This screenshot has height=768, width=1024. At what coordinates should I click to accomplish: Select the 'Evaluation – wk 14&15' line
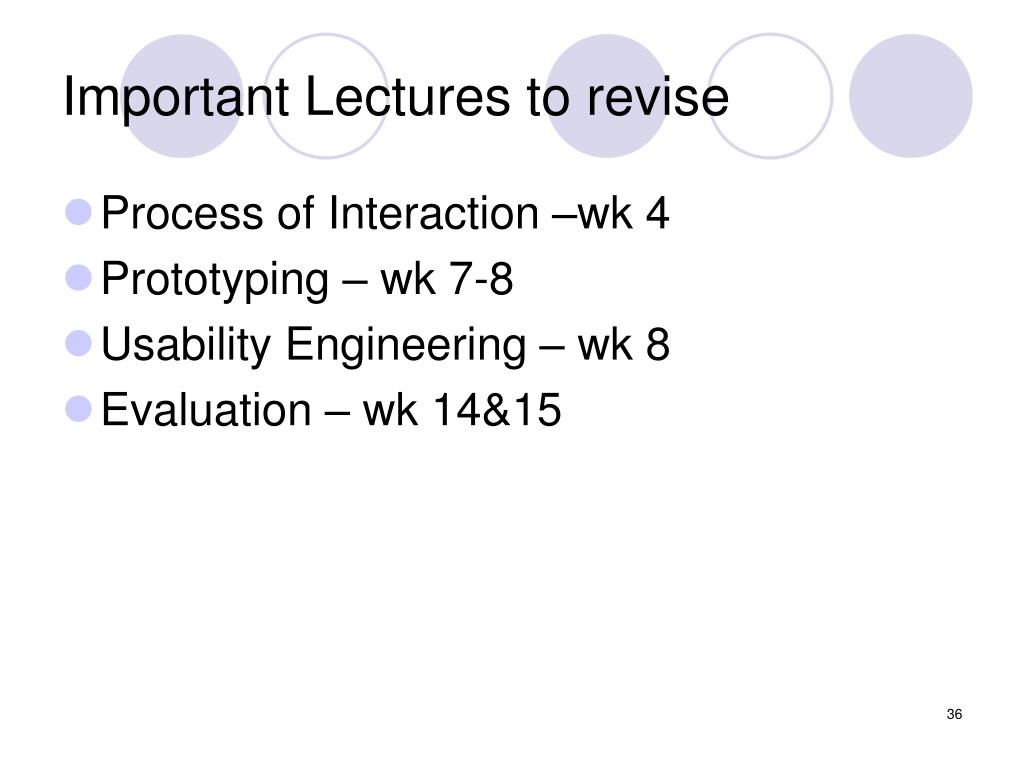(331, 410)
